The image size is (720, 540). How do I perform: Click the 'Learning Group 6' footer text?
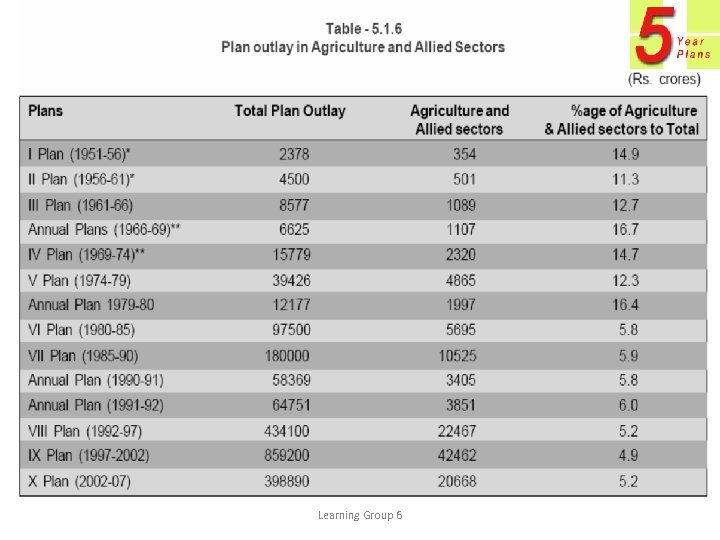coord(360,515)
